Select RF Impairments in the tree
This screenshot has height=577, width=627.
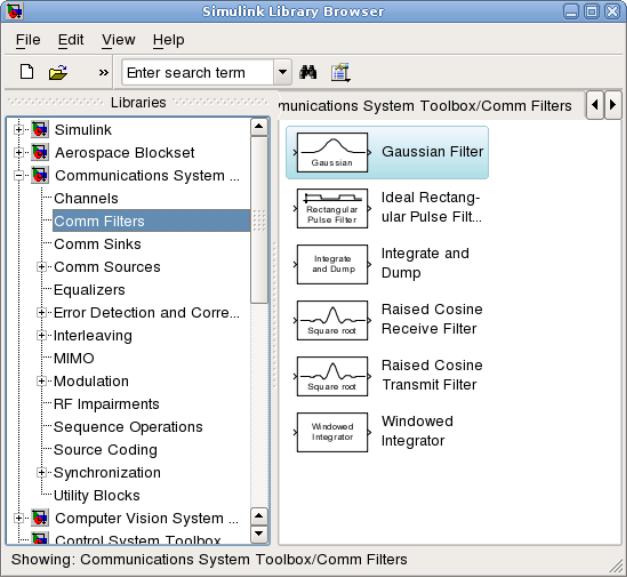click(x=106, y=404)
